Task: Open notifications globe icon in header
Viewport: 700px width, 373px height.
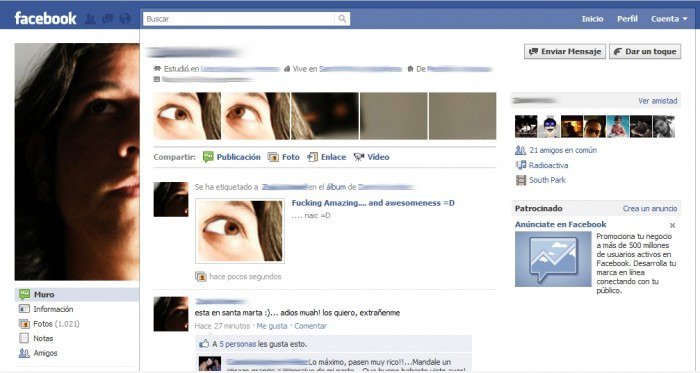Action: pos(125,19)
